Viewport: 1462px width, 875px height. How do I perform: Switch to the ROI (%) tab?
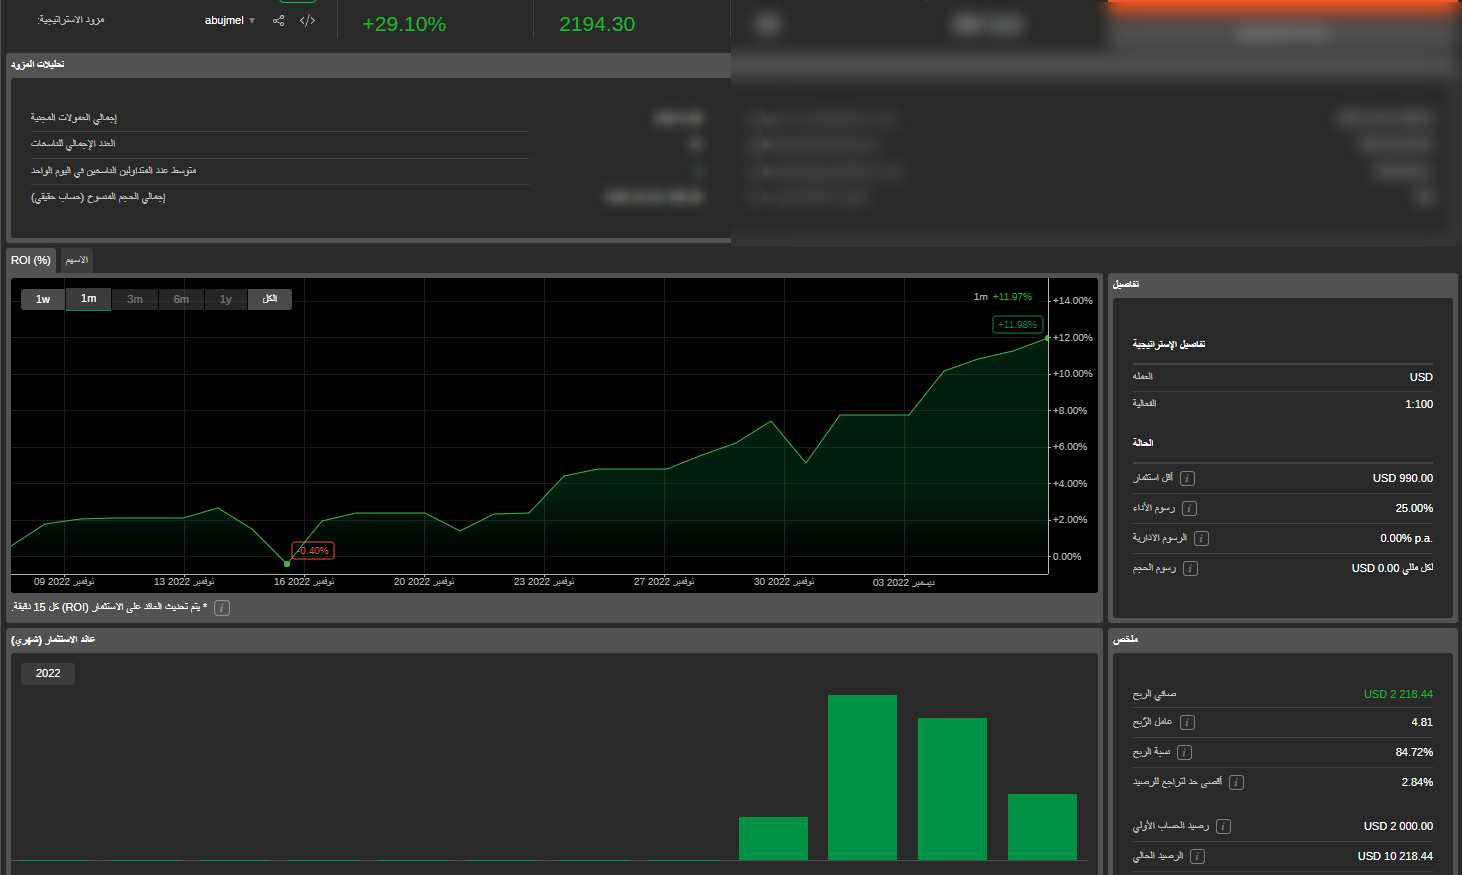click(31, 260)
